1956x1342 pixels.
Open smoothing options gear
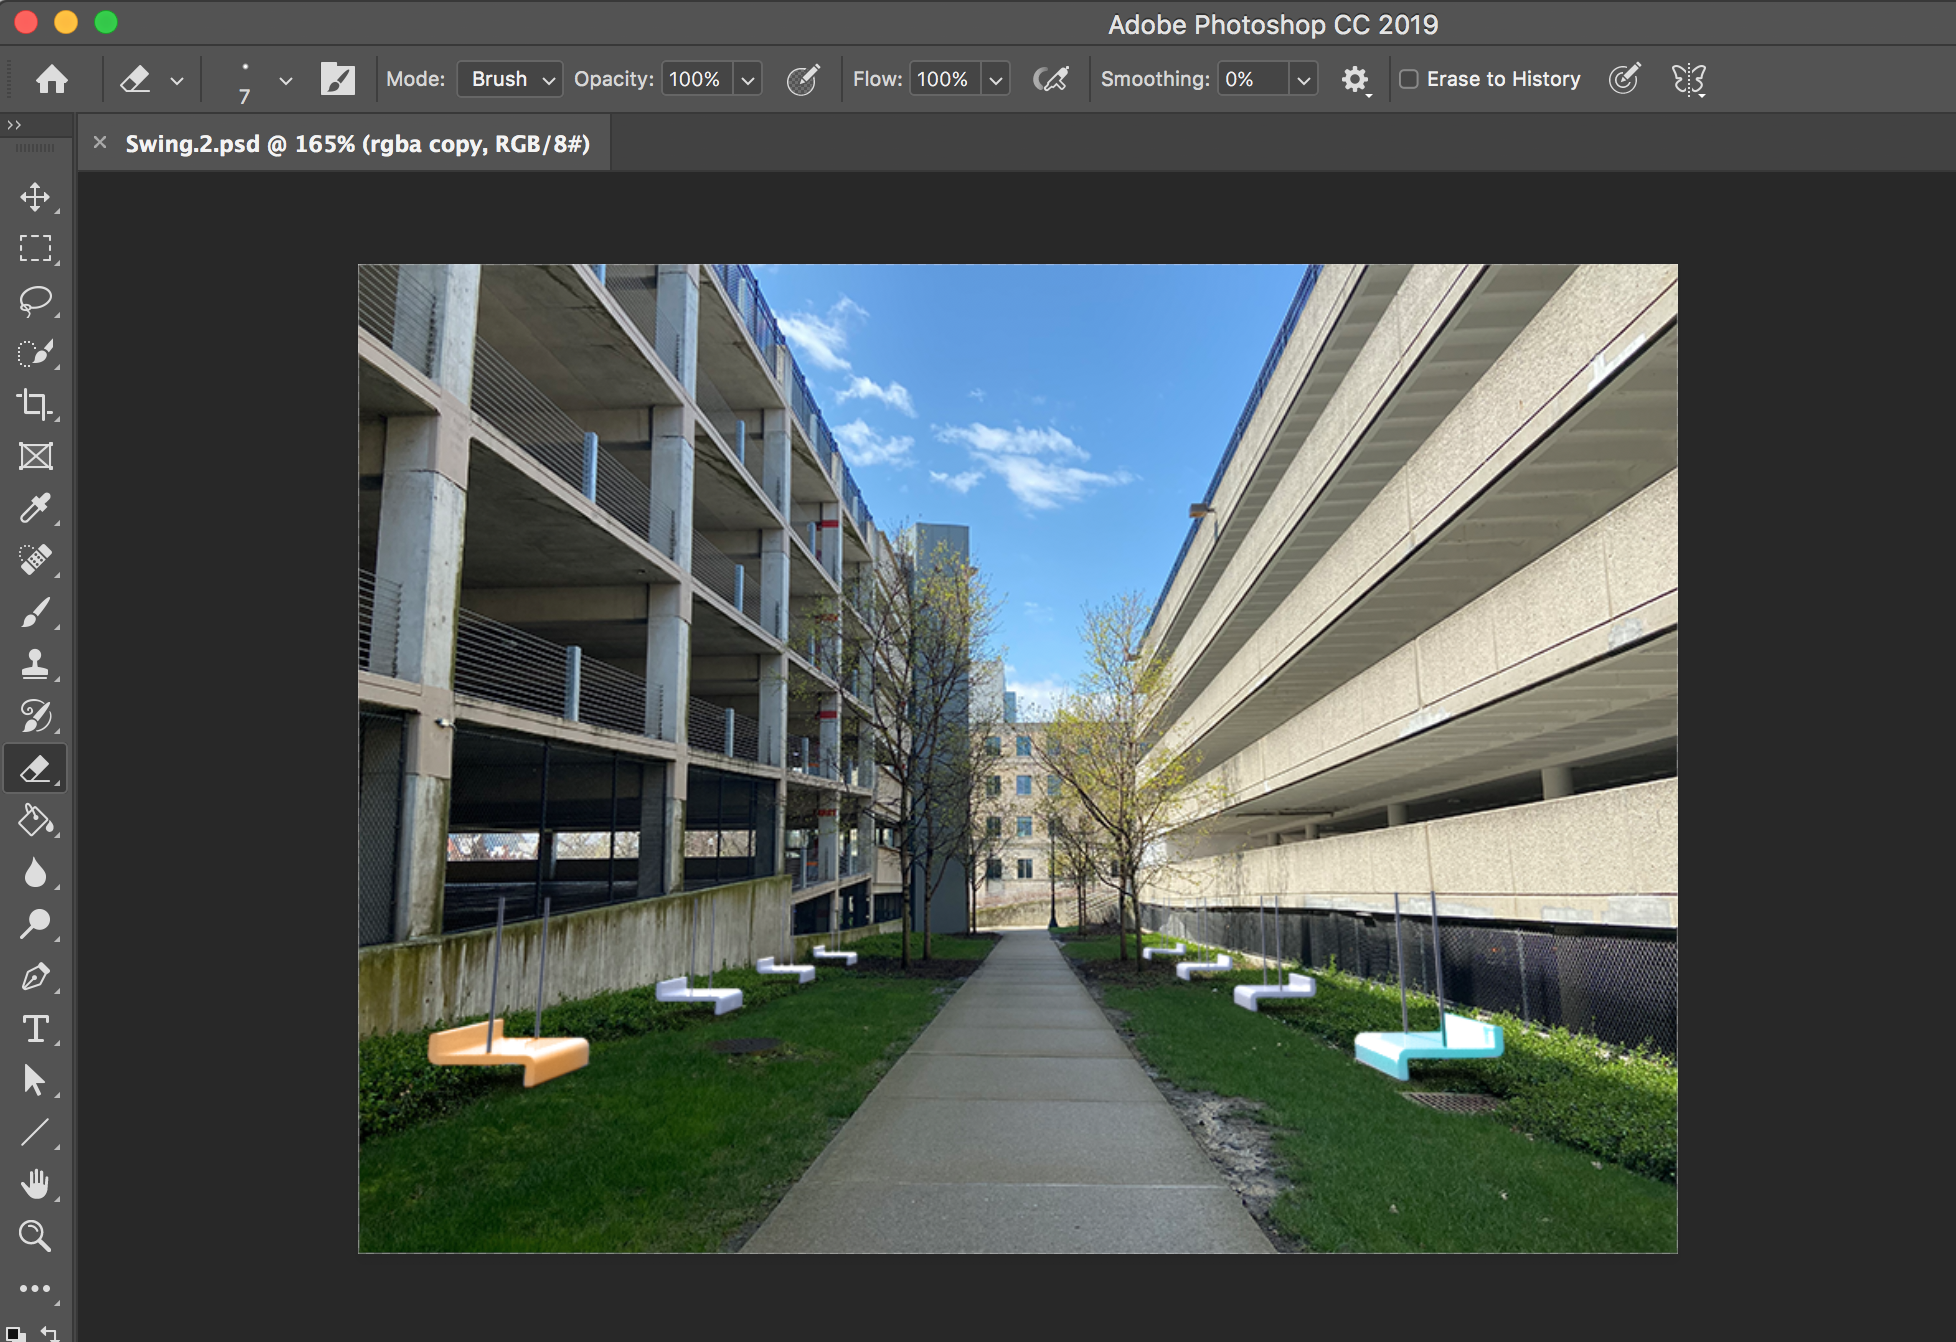tap(1355, 79)
